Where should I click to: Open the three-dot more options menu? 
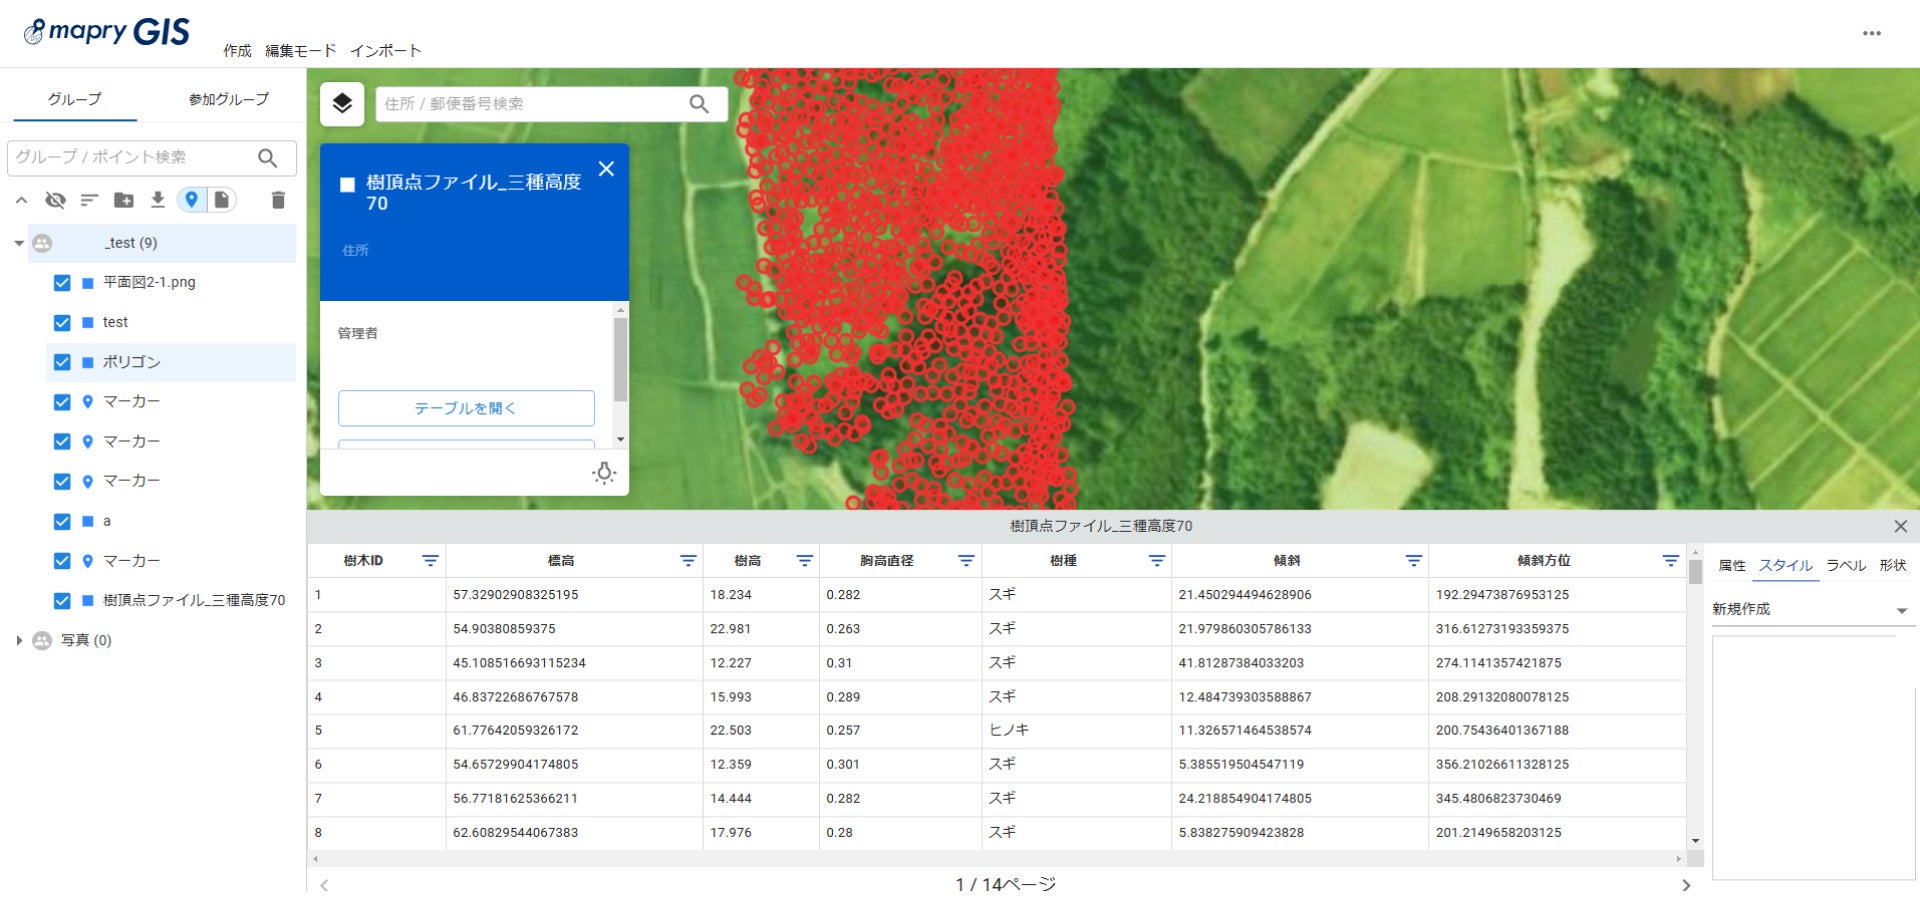tap(1872, 33)
